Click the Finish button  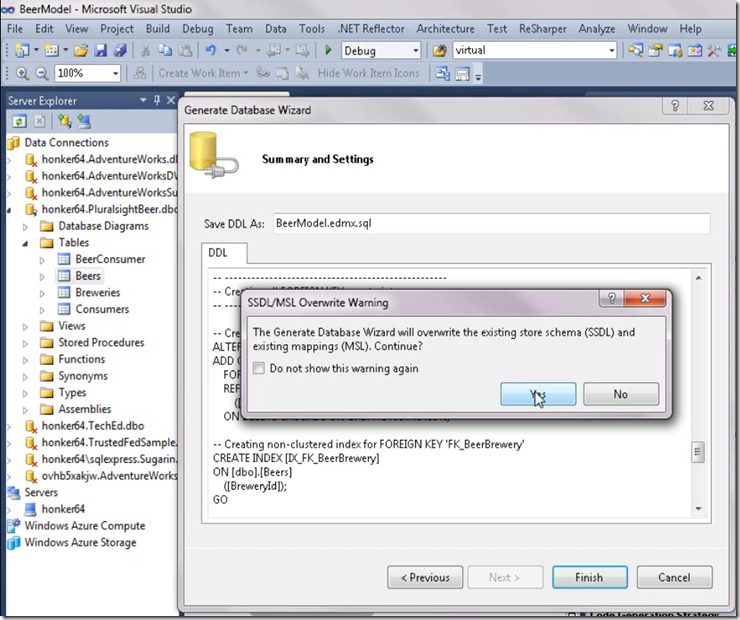point(589,577)
